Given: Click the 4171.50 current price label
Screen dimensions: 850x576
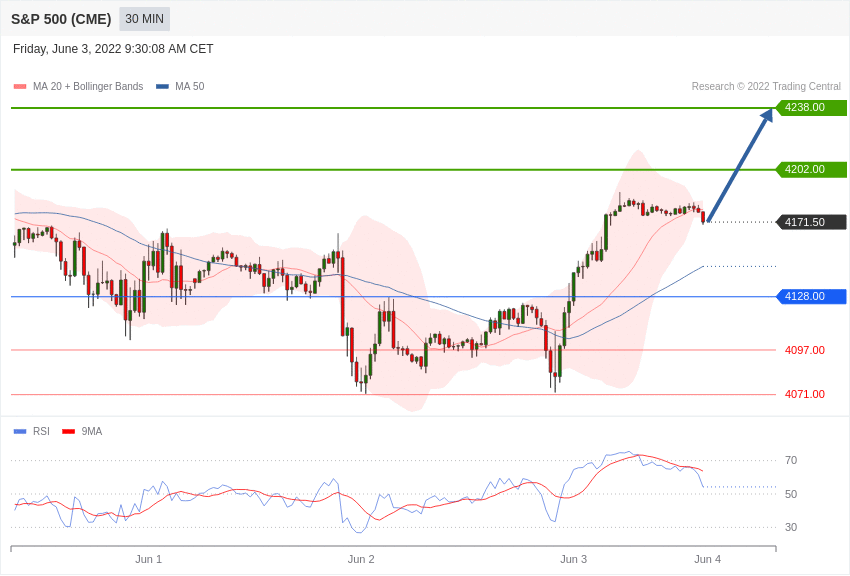Looking at the screenshot, I should click(812, 222).
